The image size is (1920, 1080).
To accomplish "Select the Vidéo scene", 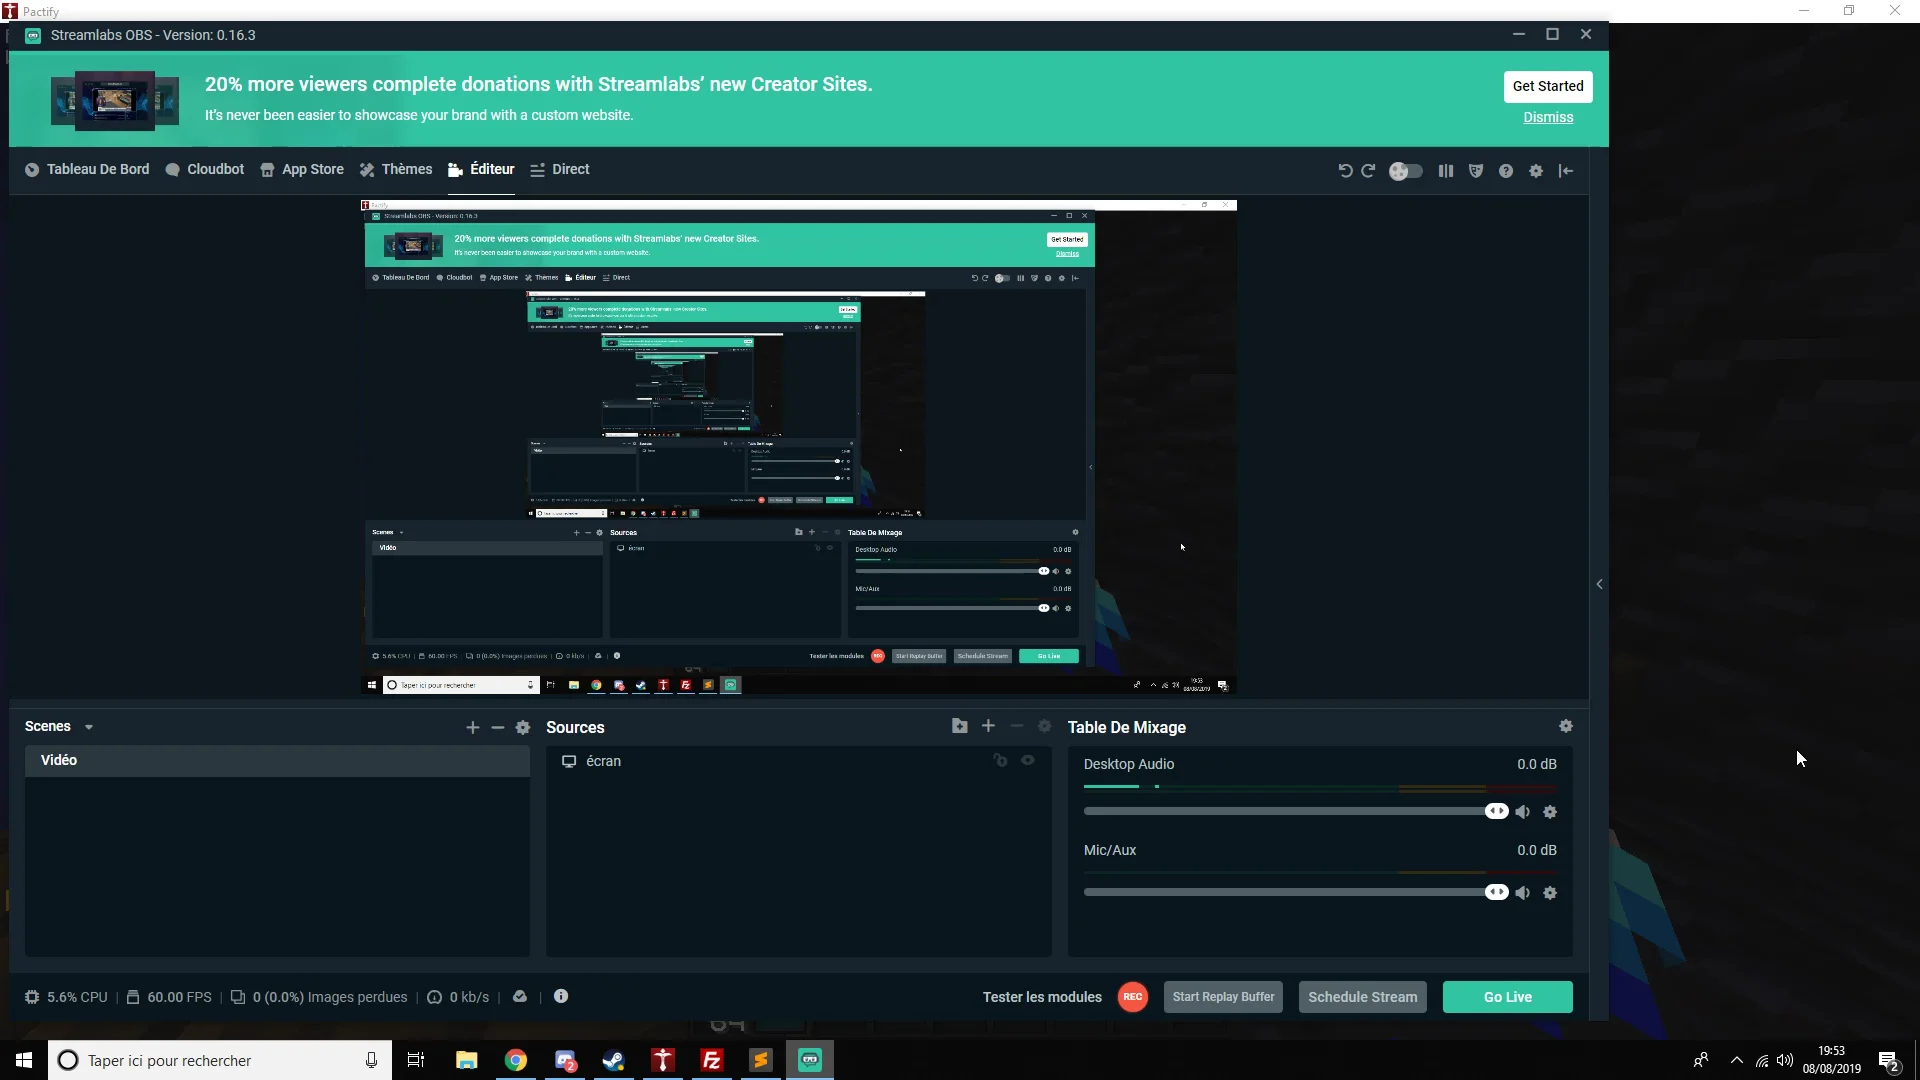I will pyautogui.click(x=277, y=761).
